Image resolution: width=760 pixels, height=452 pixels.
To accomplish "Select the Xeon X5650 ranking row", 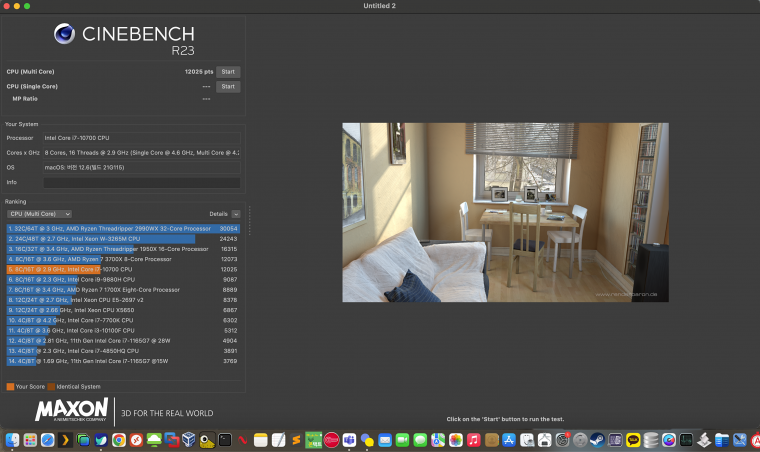I will pos(123,310).
